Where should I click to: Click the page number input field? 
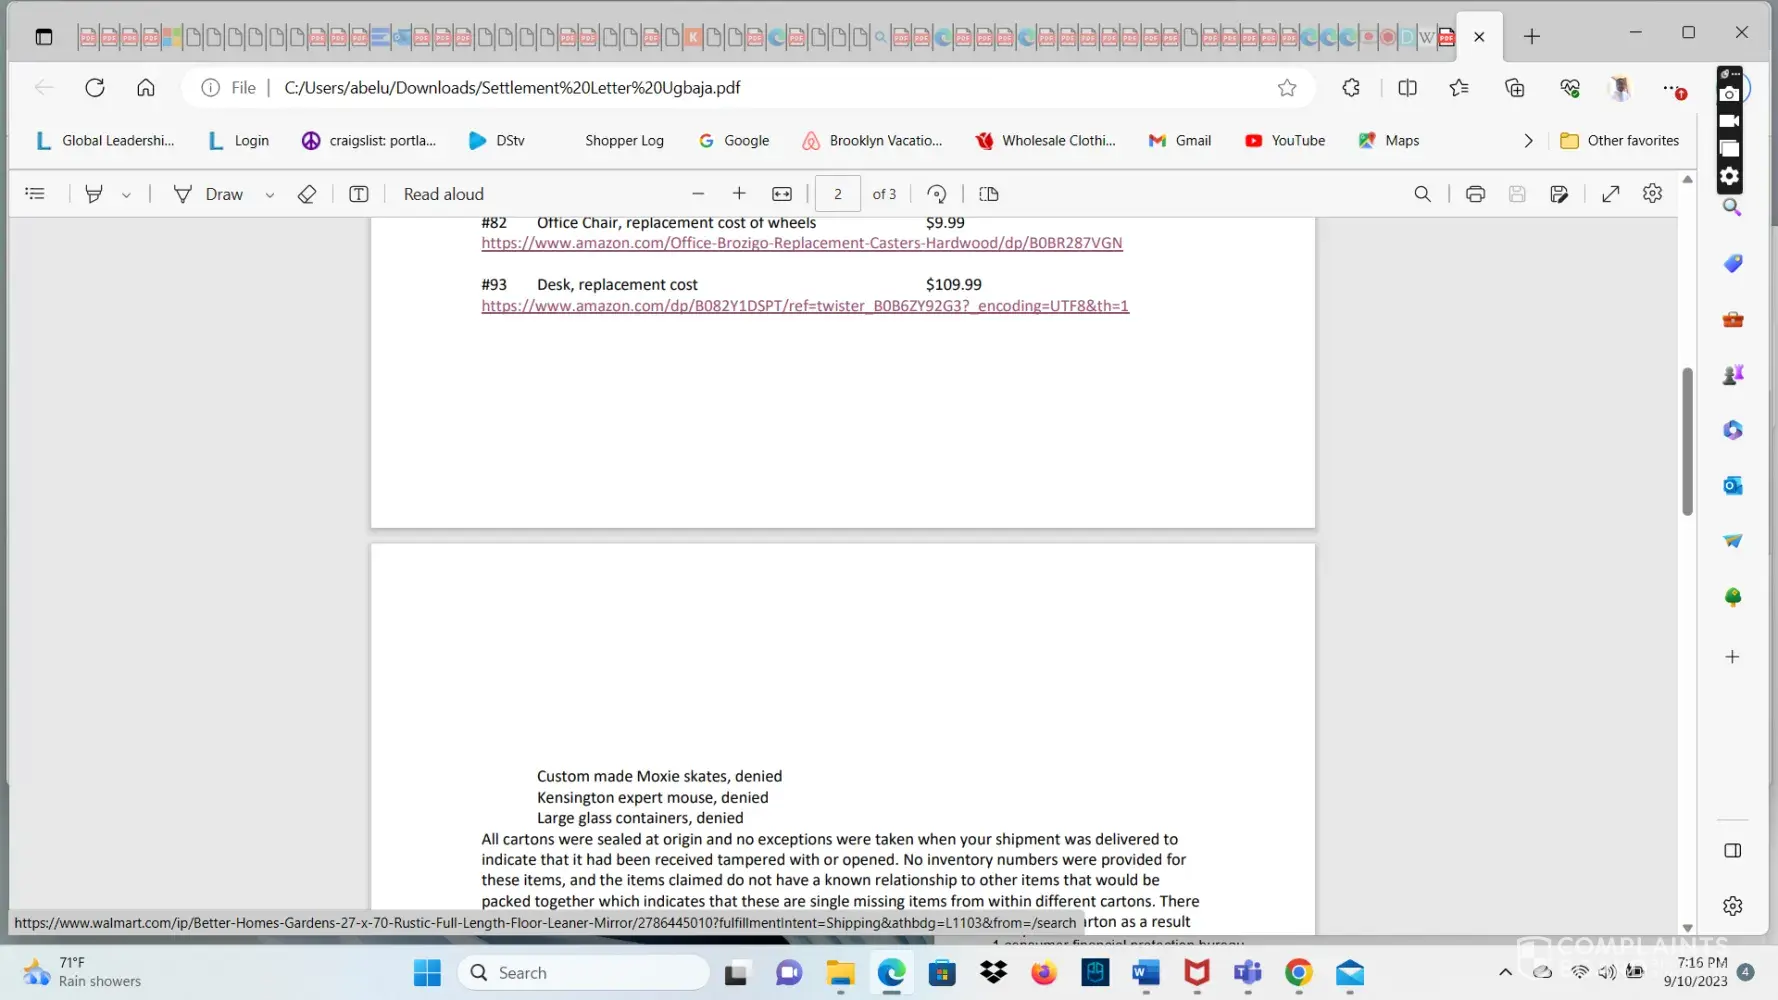(x=838, y=194)
